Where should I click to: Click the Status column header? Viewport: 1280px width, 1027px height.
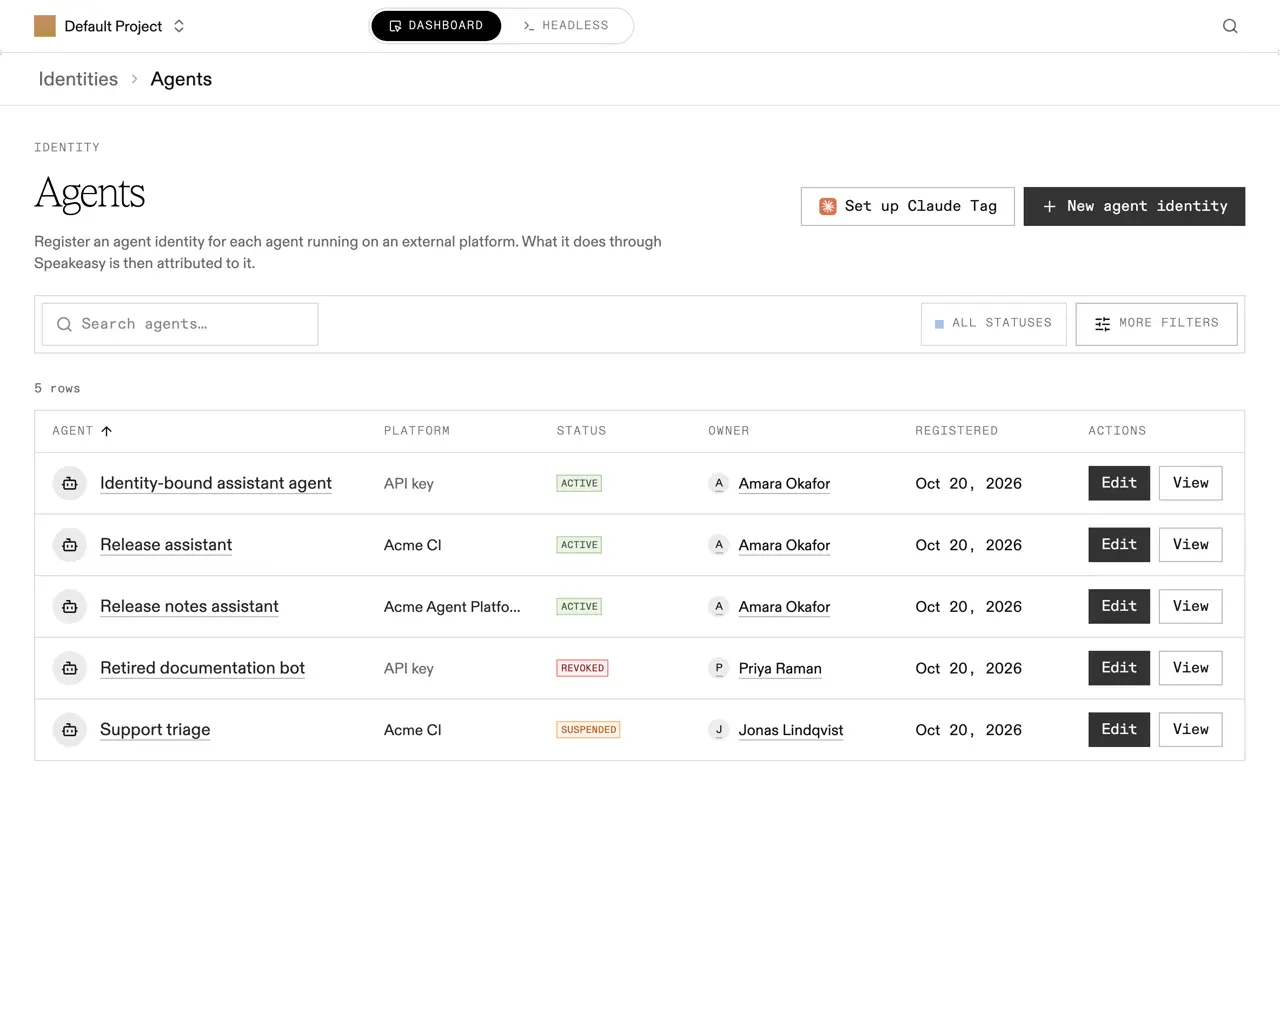(x=582, y=431)
